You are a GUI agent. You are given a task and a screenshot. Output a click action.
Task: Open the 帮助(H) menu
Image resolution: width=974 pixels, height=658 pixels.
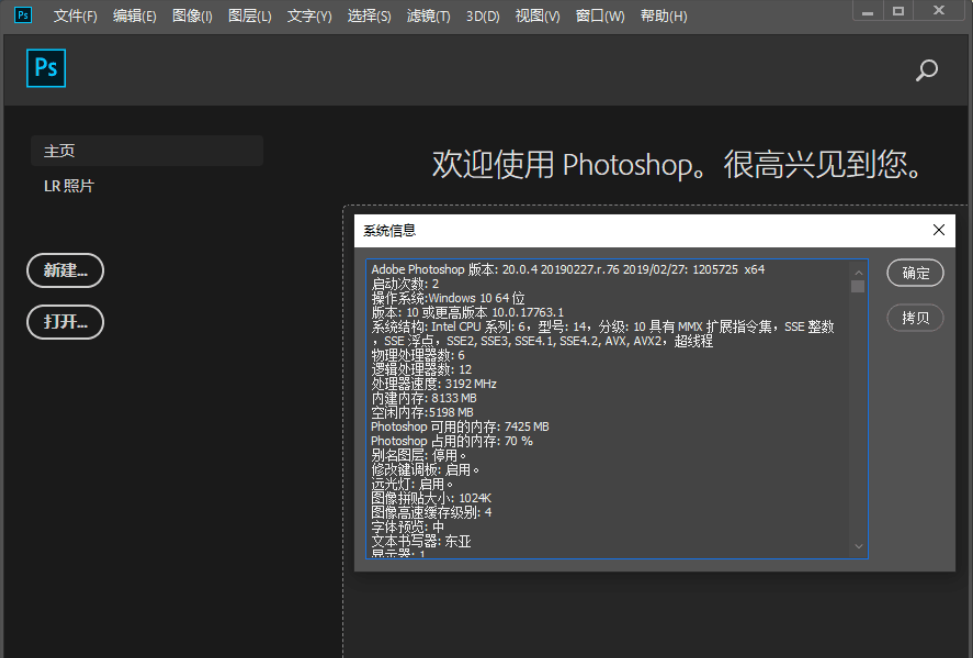(x=664, y=16)
